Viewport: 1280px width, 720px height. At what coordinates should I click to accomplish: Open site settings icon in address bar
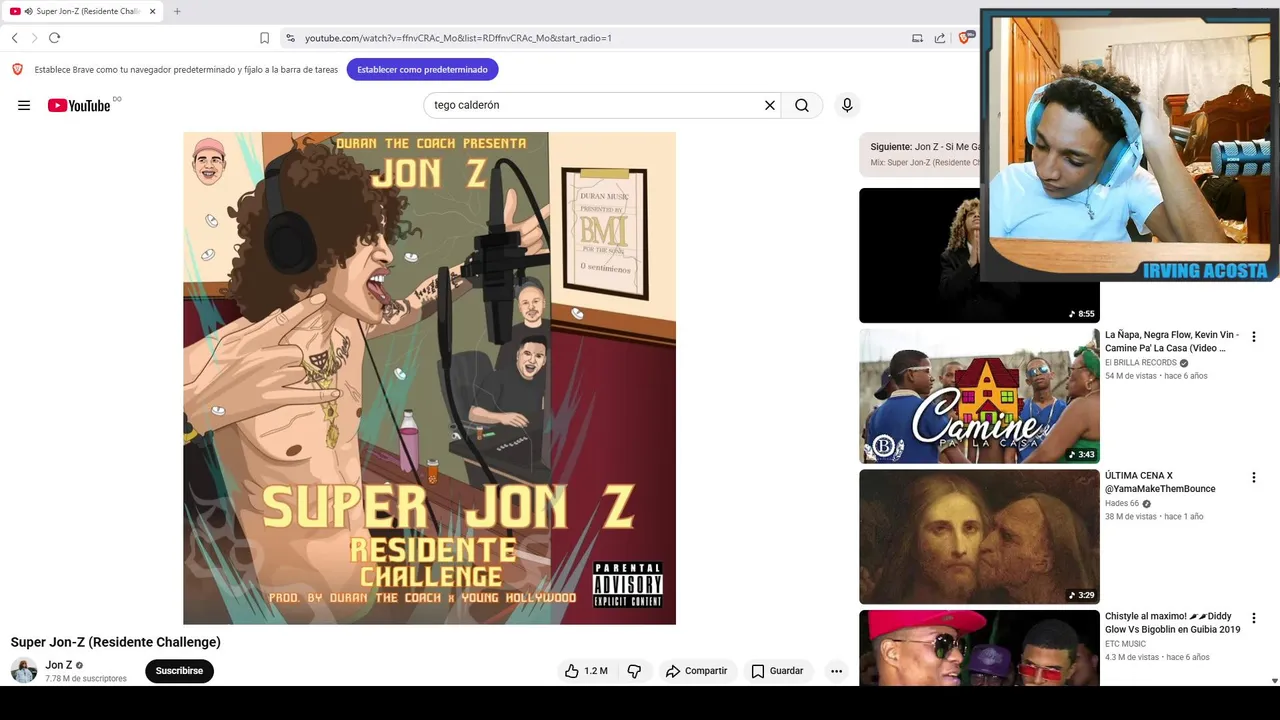tap(290, 38)
